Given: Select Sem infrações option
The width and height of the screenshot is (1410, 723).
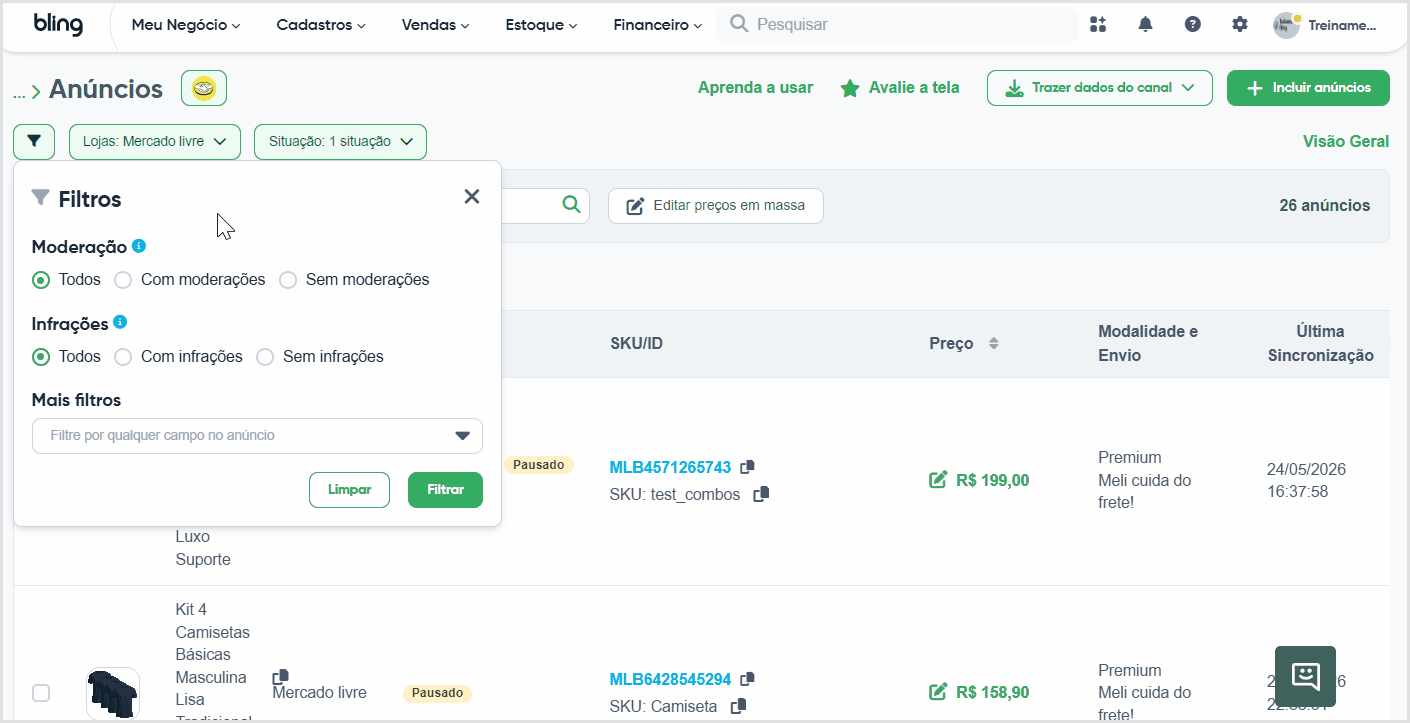Looking at the screenshot, I should (265, 357).
